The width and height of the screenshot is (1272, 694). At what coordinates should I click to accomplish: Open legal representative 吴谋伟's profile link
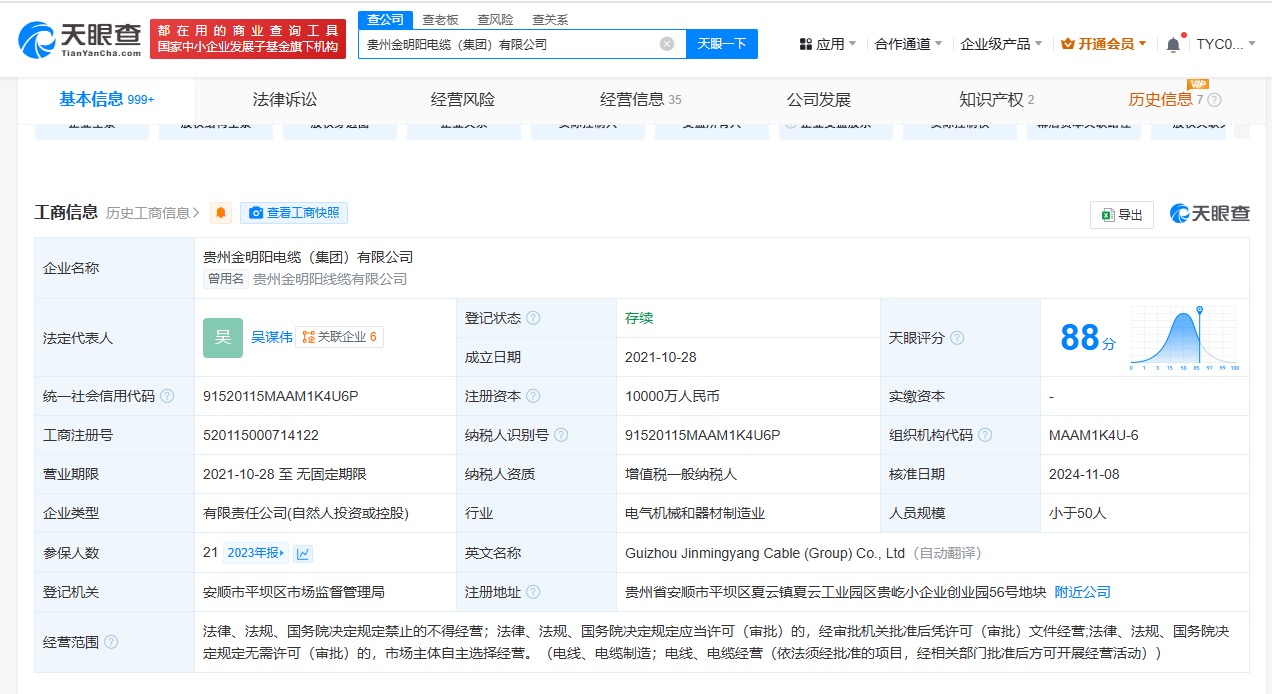[x=272, y=337]
